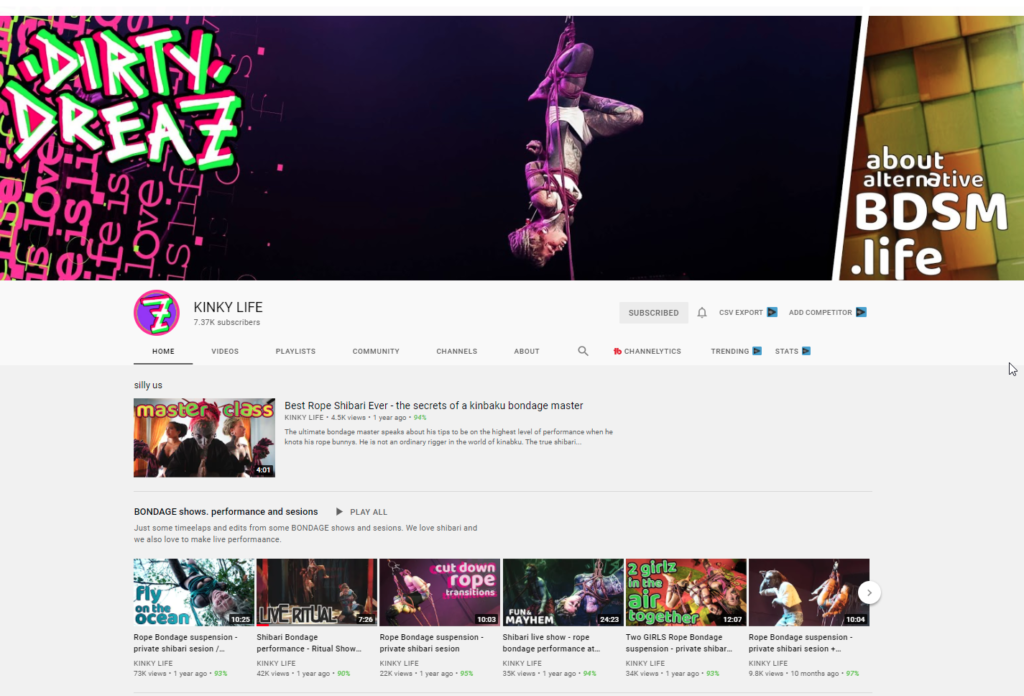This screenshot has width=1024, height=696.
Task: Toggle the notification bell for this channel
Action: click(702, 313)
